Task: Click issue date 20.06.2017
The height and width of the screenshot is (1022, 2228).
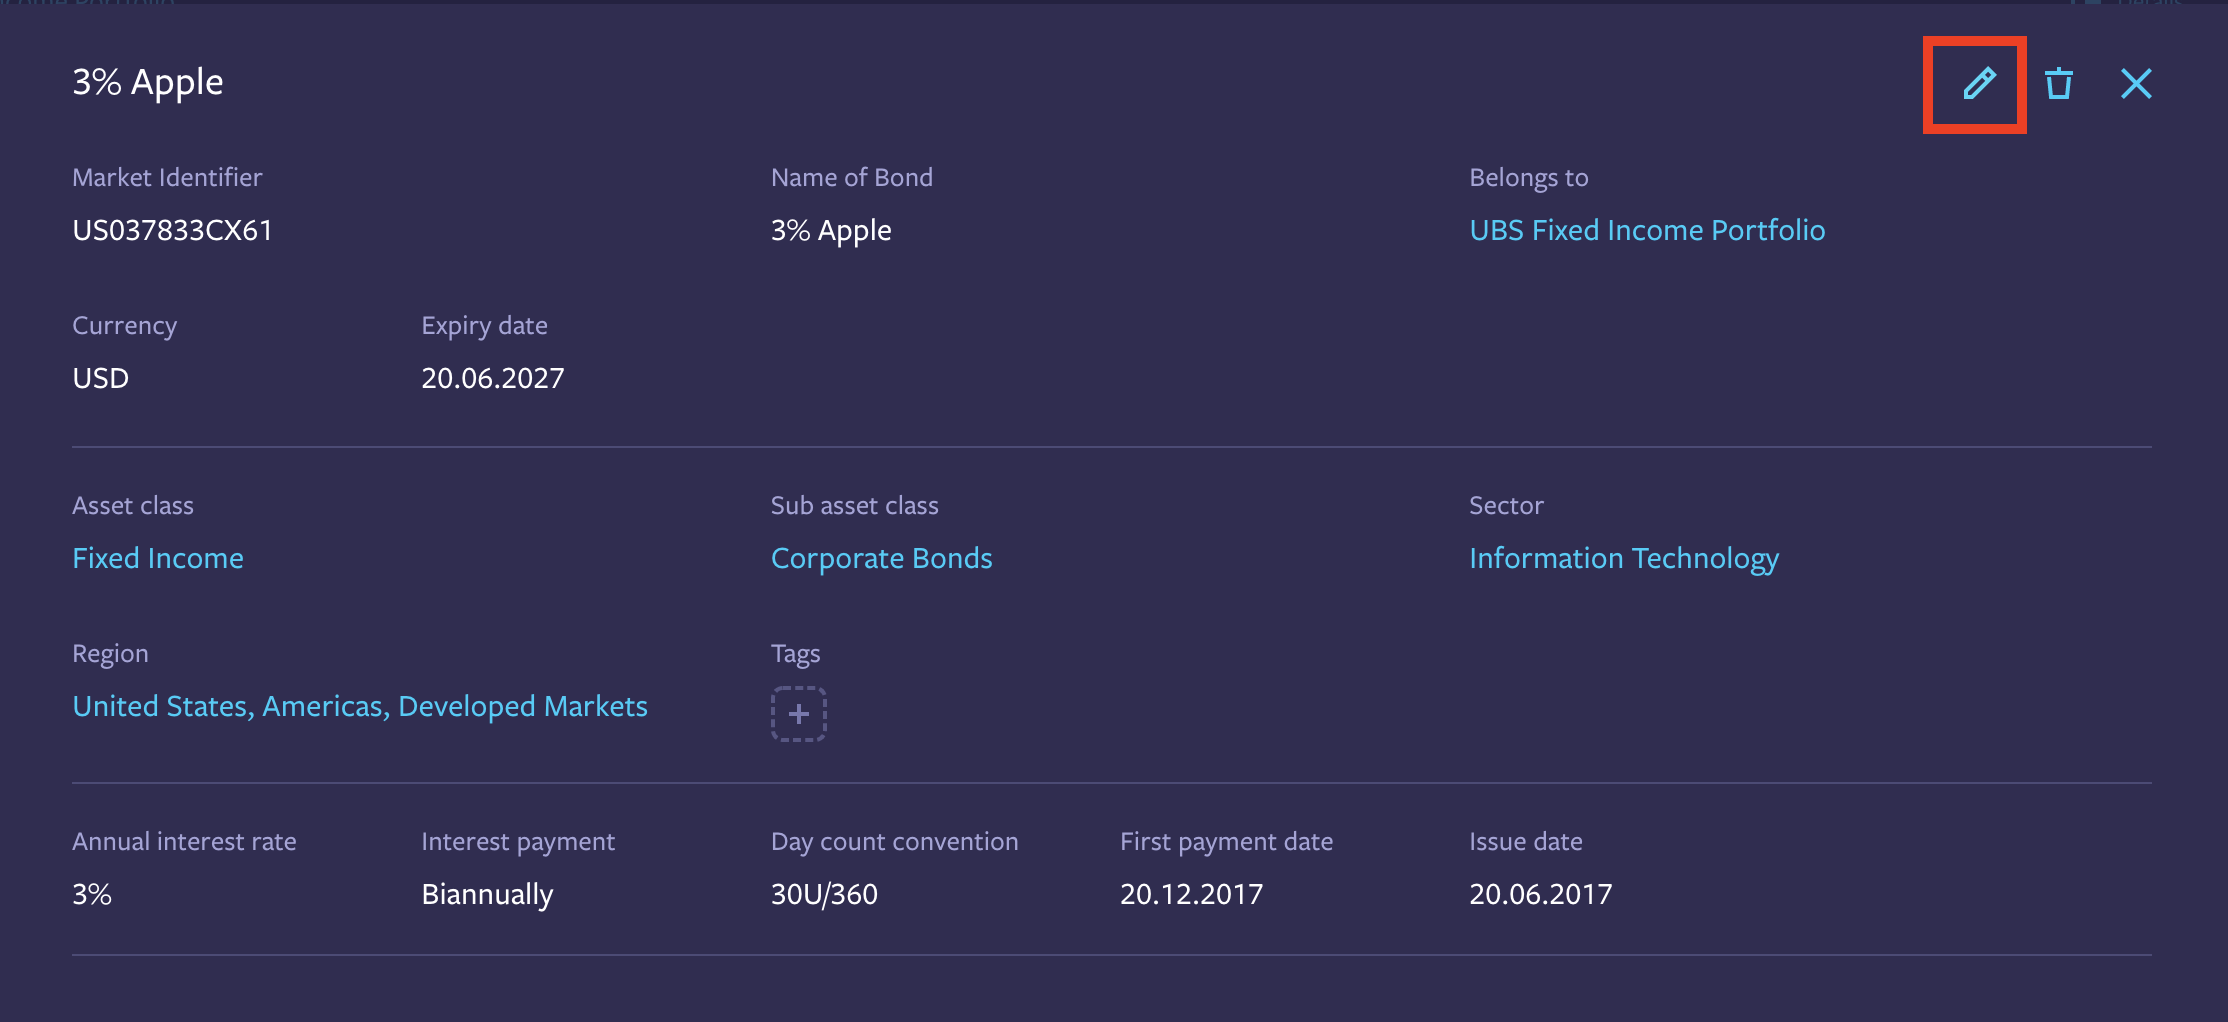Action: (x=1540, y=894)
